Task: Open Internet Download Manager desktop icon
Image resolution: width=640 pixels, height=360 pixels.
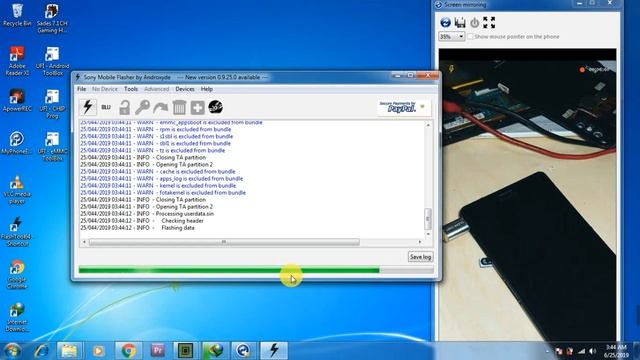Action: [17, 317]
